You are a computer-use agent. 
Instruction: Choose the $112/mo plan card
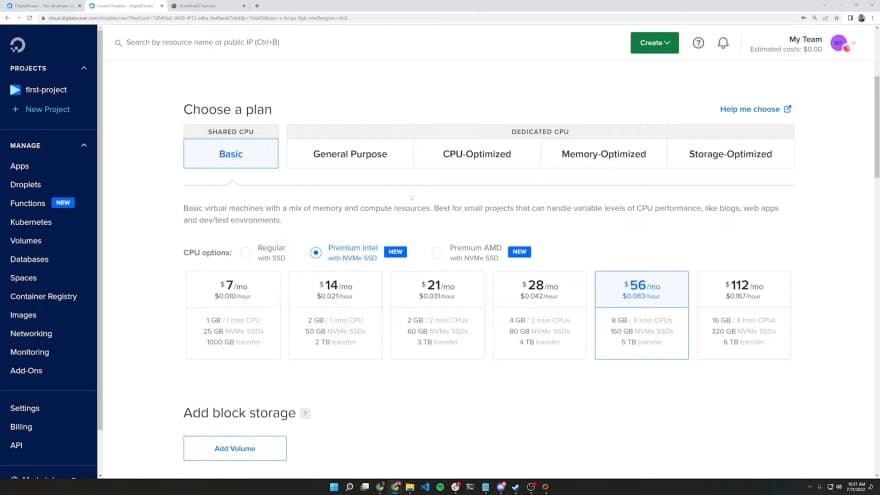pyautogui.click(x=744, y=315)
